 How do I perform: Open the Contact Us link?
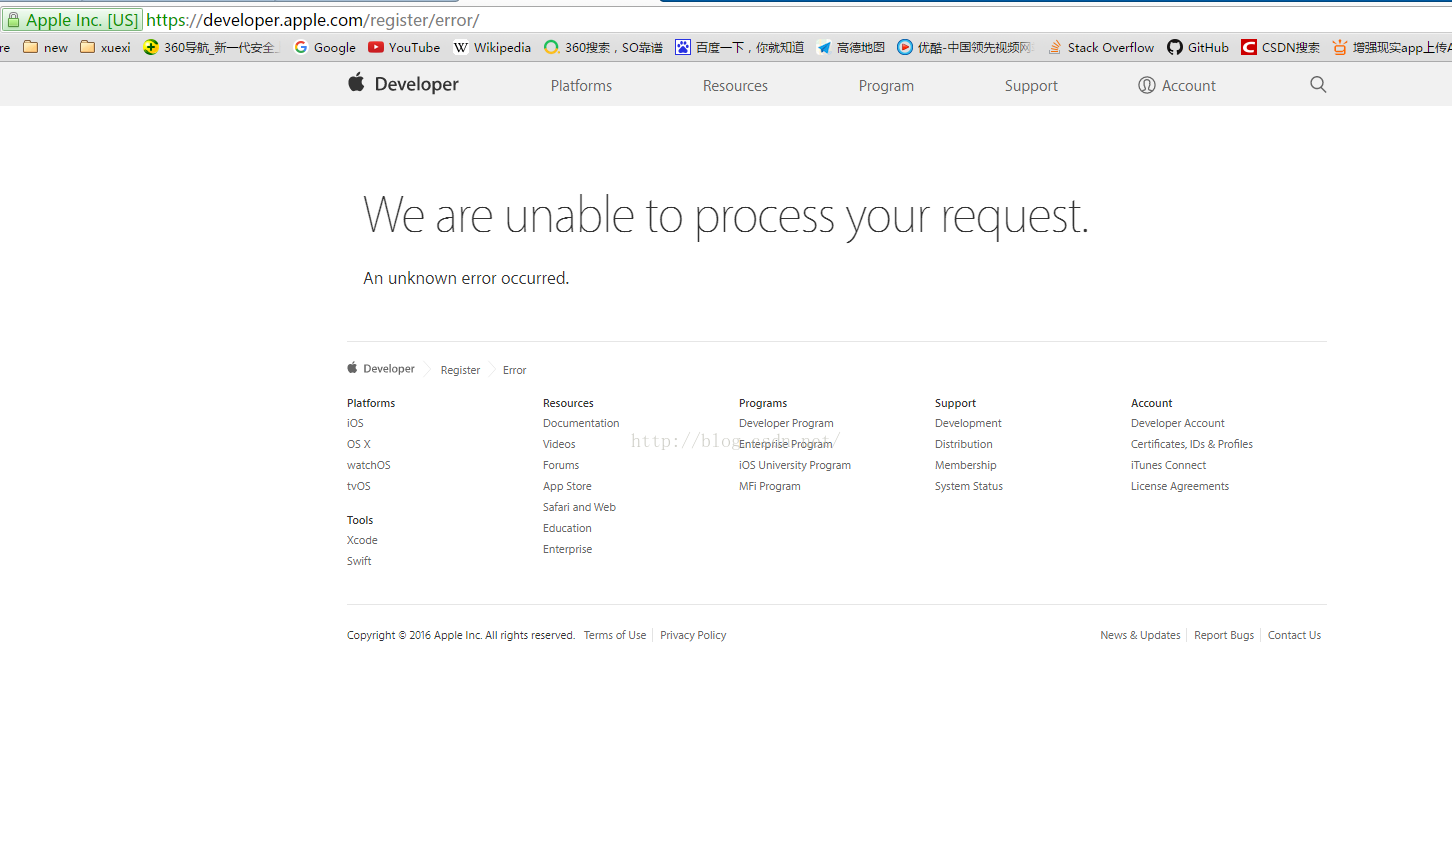(1294, 635)
